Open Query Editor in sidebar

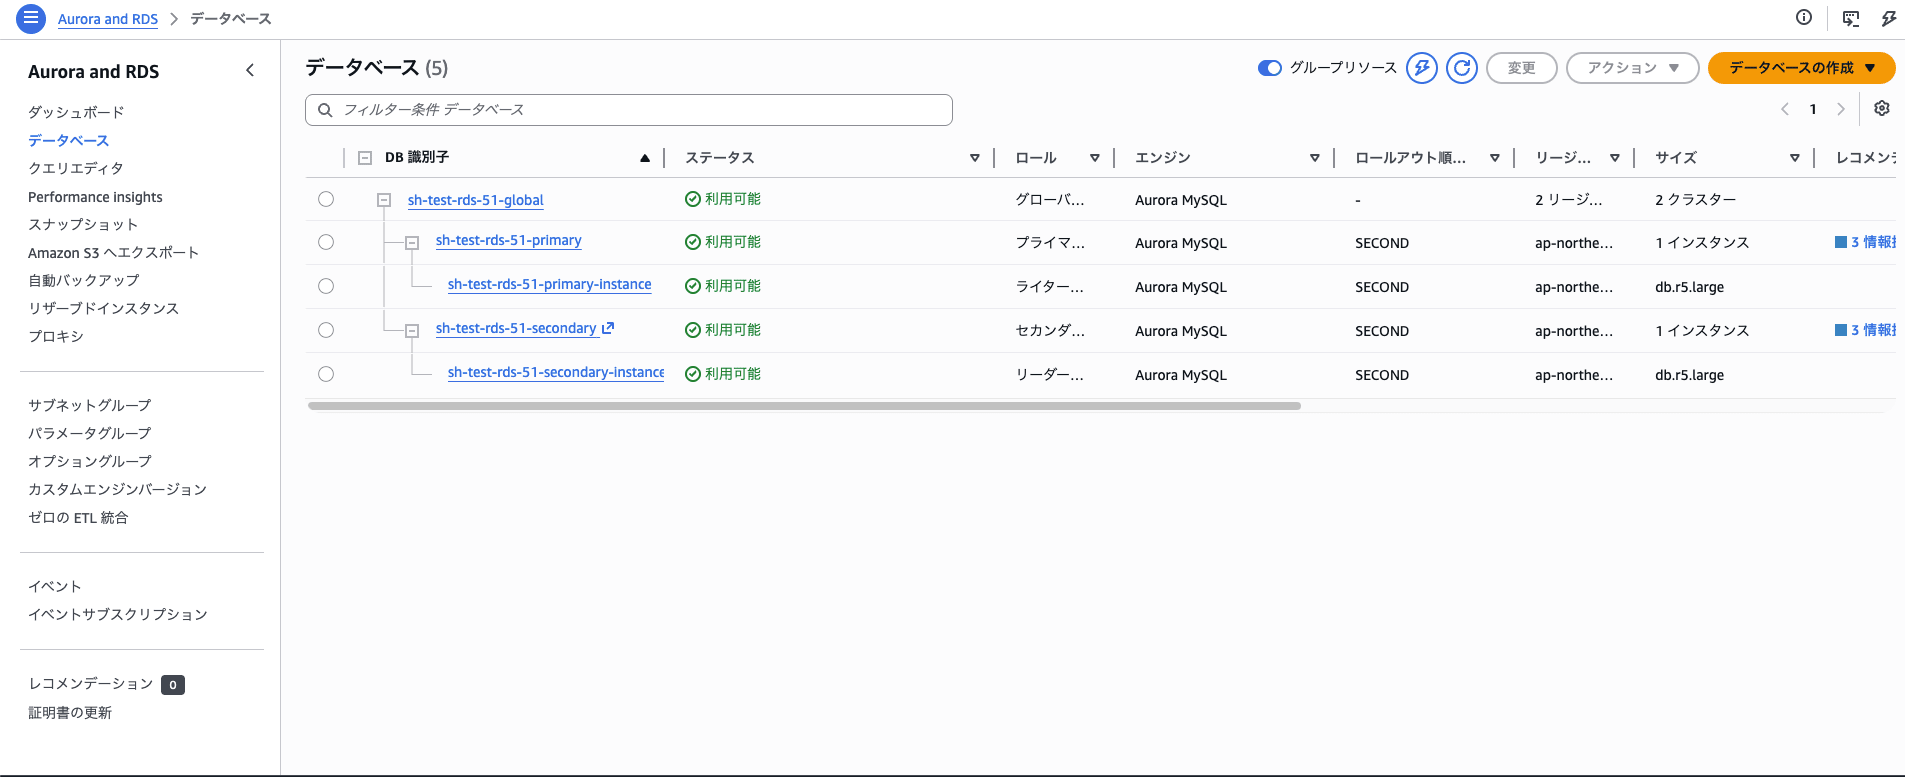[x=76, y=168]
